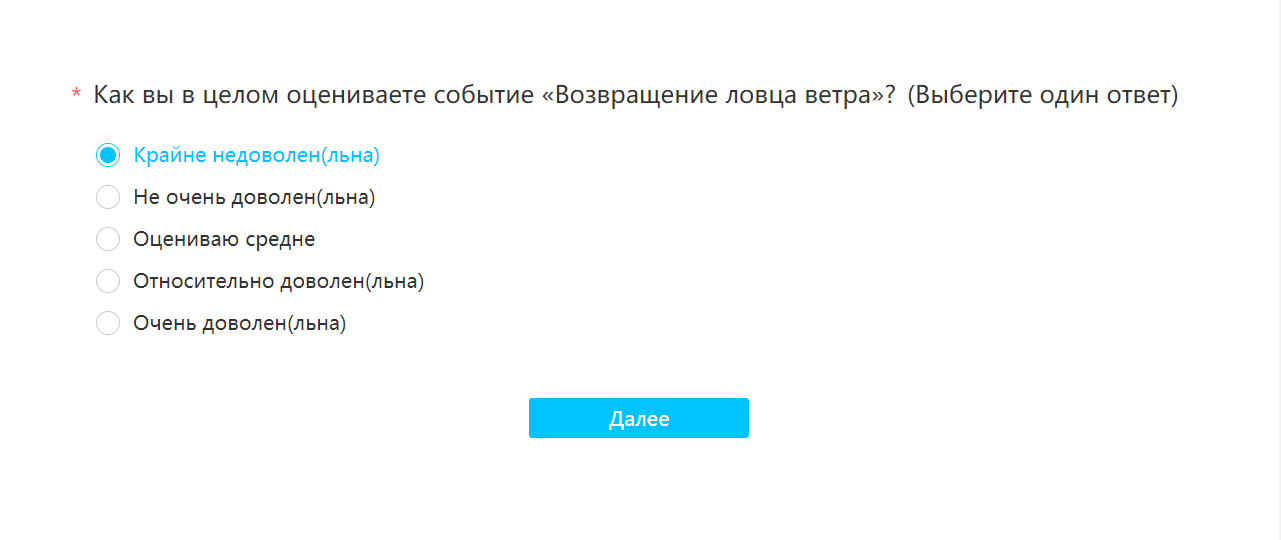Viewport: 1281px width, 540px height.
Task: Select the «Не очень доволен(льна)» radio circle
Action: coord(108,198)
